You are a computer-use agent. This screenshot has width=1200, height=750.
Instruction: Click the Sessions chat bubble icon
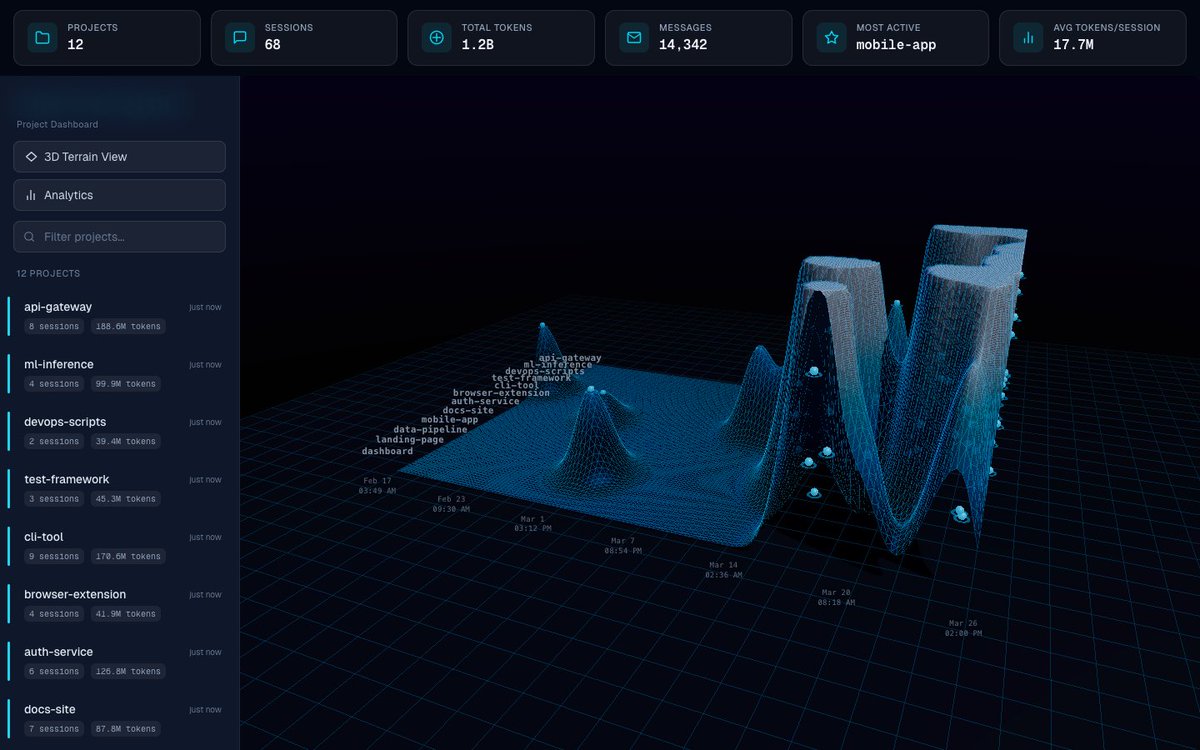[x=240, y=38]
